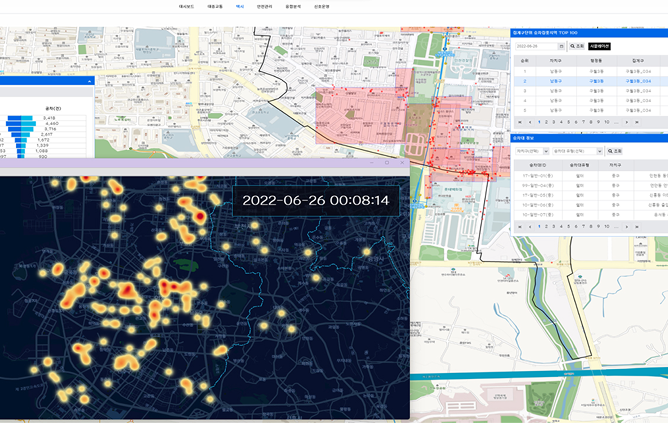Click the search button in the taxi stand panel
This screenshot has width=668, height=423.
coord(614,151)
